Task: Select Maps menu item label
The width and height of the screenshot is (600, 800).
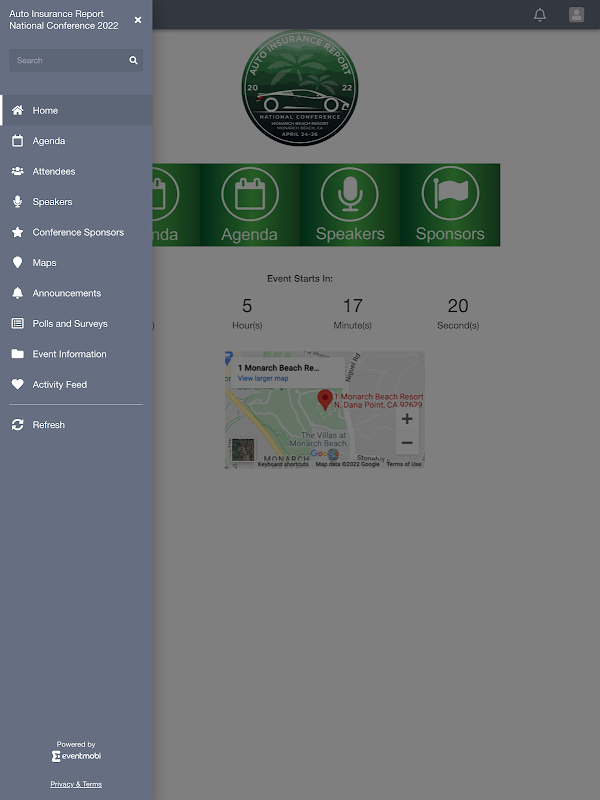Action: click(44, 263)
